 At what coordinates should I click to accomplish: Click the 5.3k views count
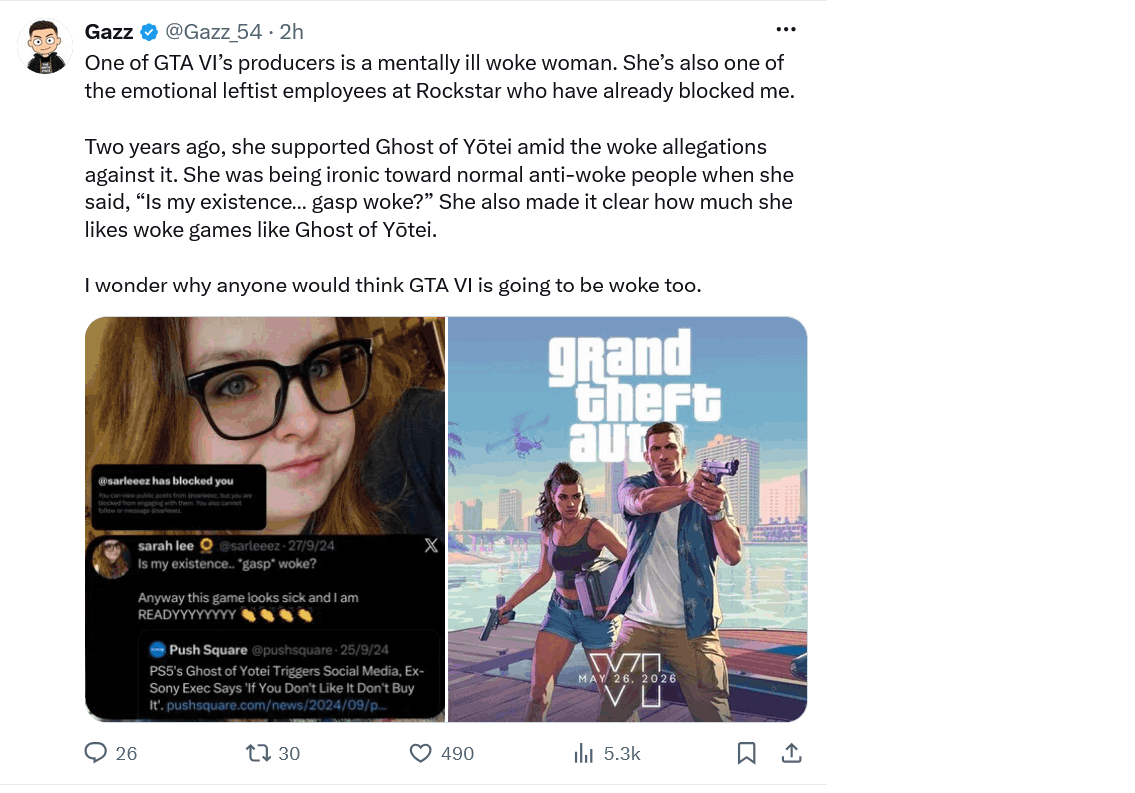(622, 754)
